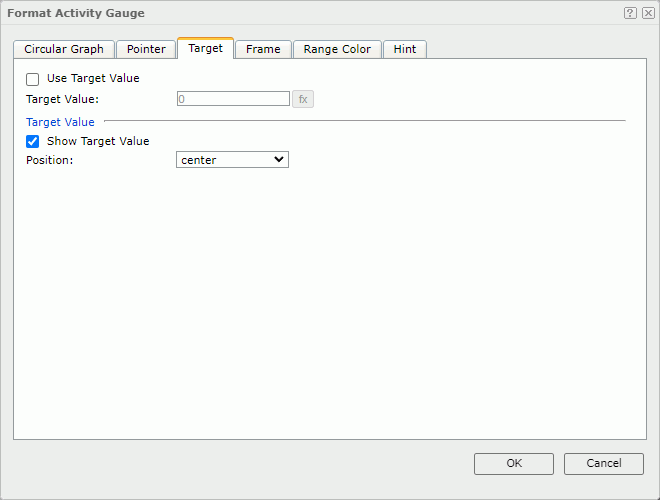Select the Target tab
The image size is (660, 500).
(205, 48)
